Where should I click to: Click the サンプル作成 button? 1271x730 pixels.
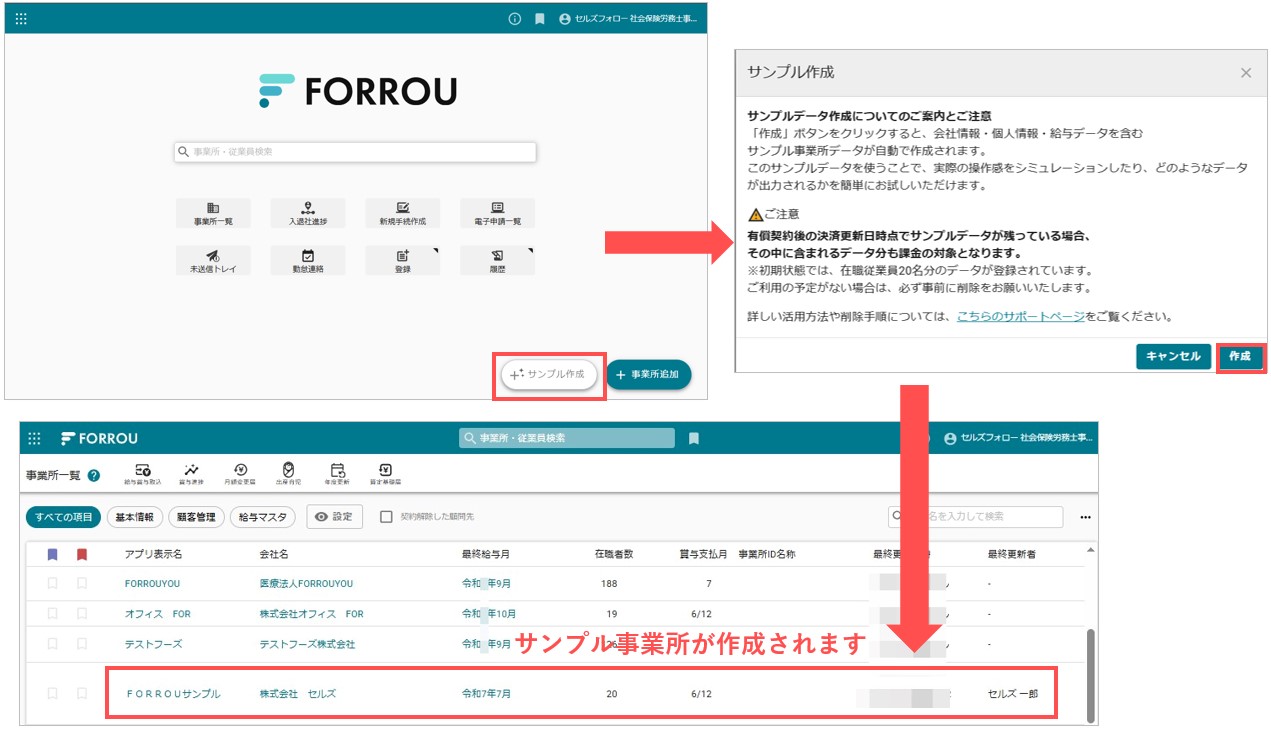pyautogui.click(x=549, y=374)
